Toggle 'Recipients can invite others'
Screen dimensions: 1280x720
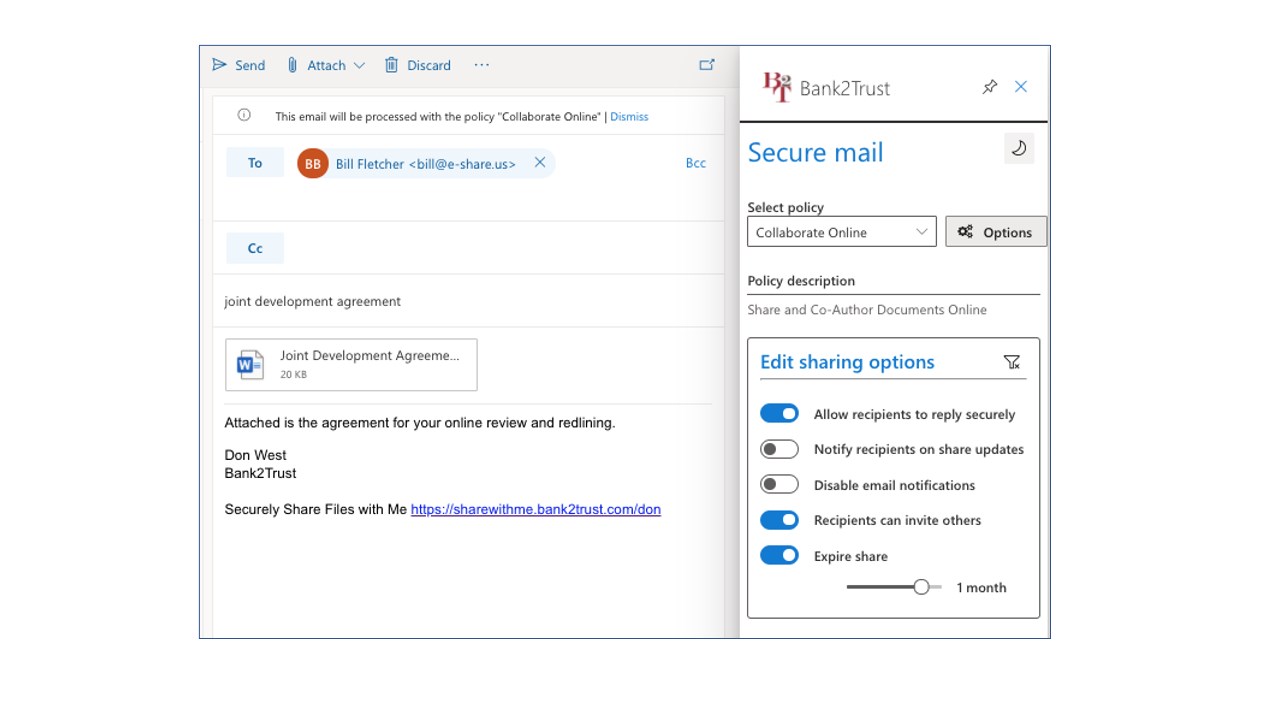click(x=779, y=520)
